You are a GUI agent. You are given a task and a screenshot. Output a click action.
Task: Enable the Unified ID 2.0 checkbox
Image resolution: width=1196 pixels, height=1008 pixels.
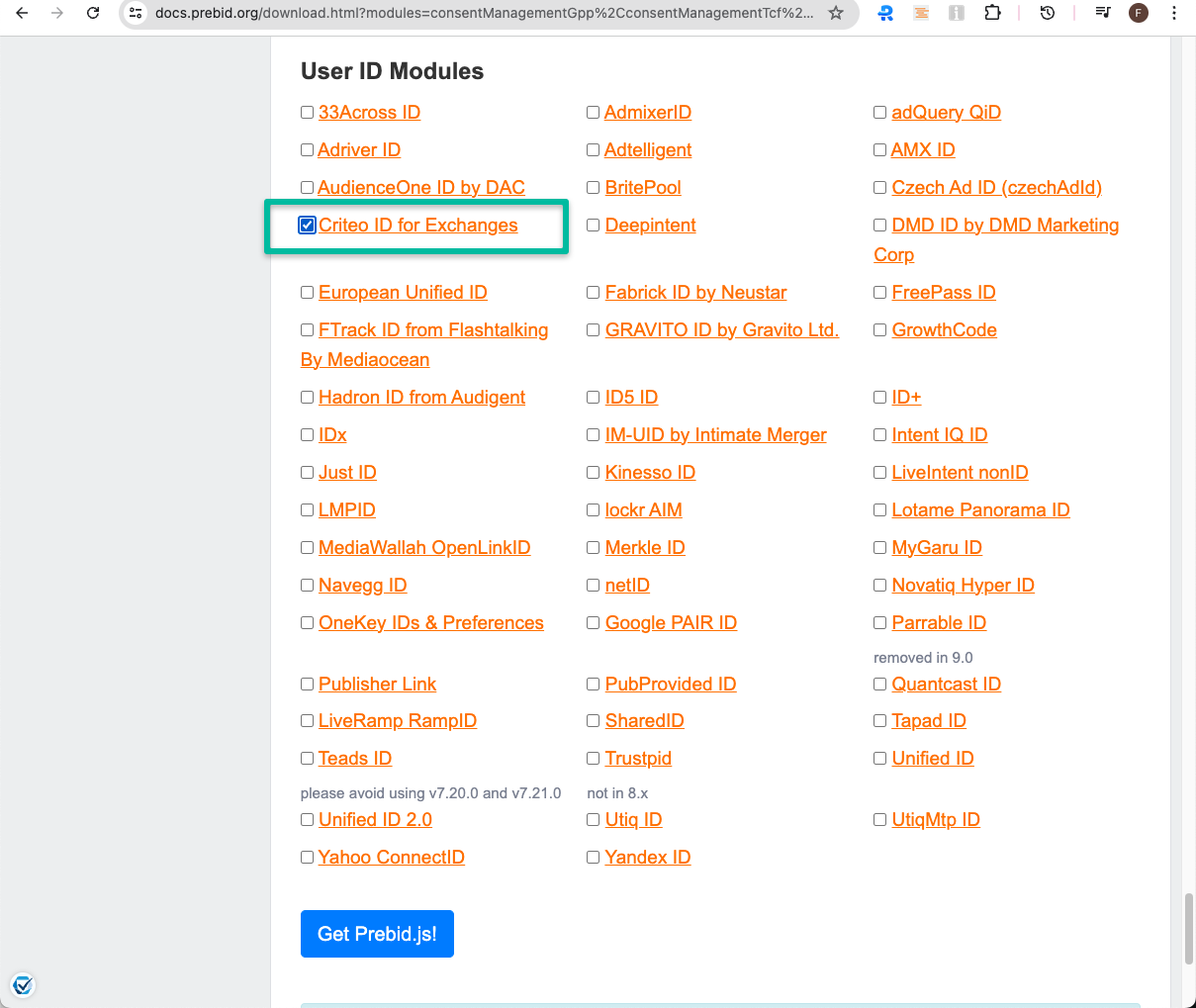(307, 820)
